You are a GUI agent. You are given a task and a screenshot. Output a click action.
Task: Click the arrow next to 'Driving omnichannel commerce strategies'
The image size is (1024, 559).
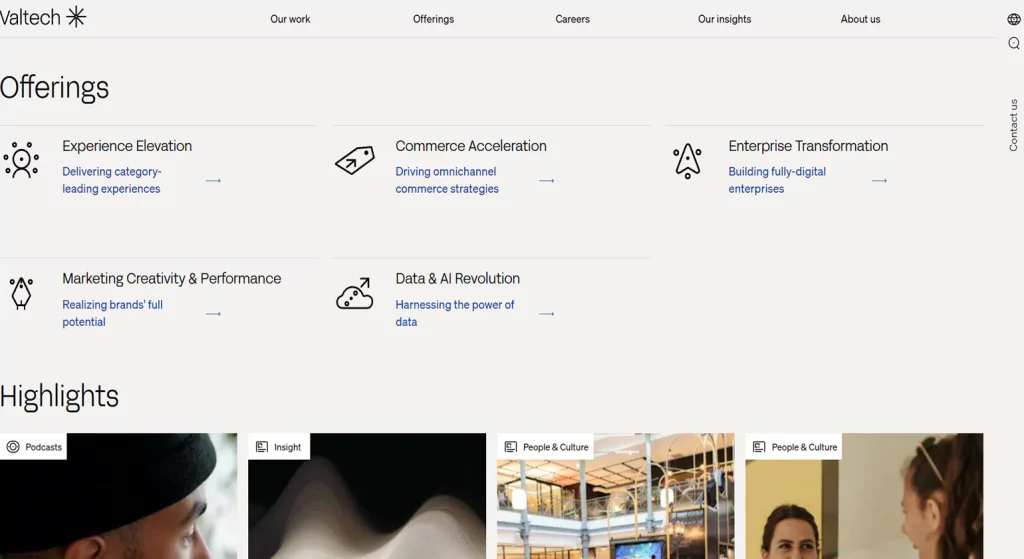[546, 181]
